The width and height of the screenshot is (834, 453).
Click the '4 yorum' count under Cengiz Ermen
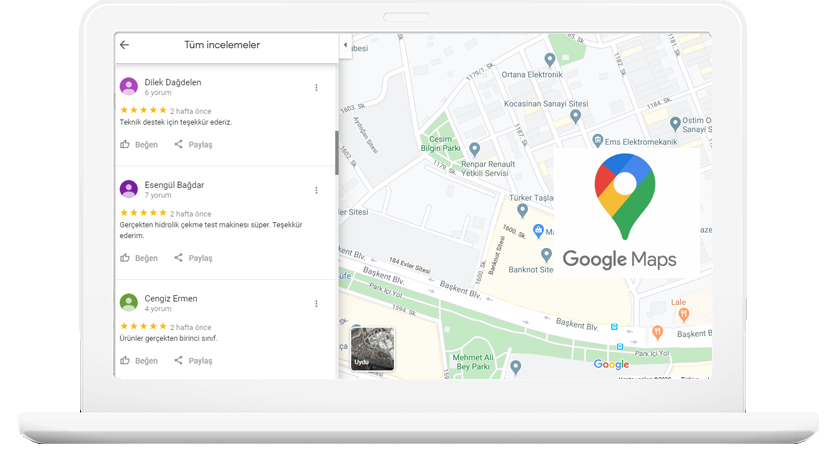(x=158, y=308)
